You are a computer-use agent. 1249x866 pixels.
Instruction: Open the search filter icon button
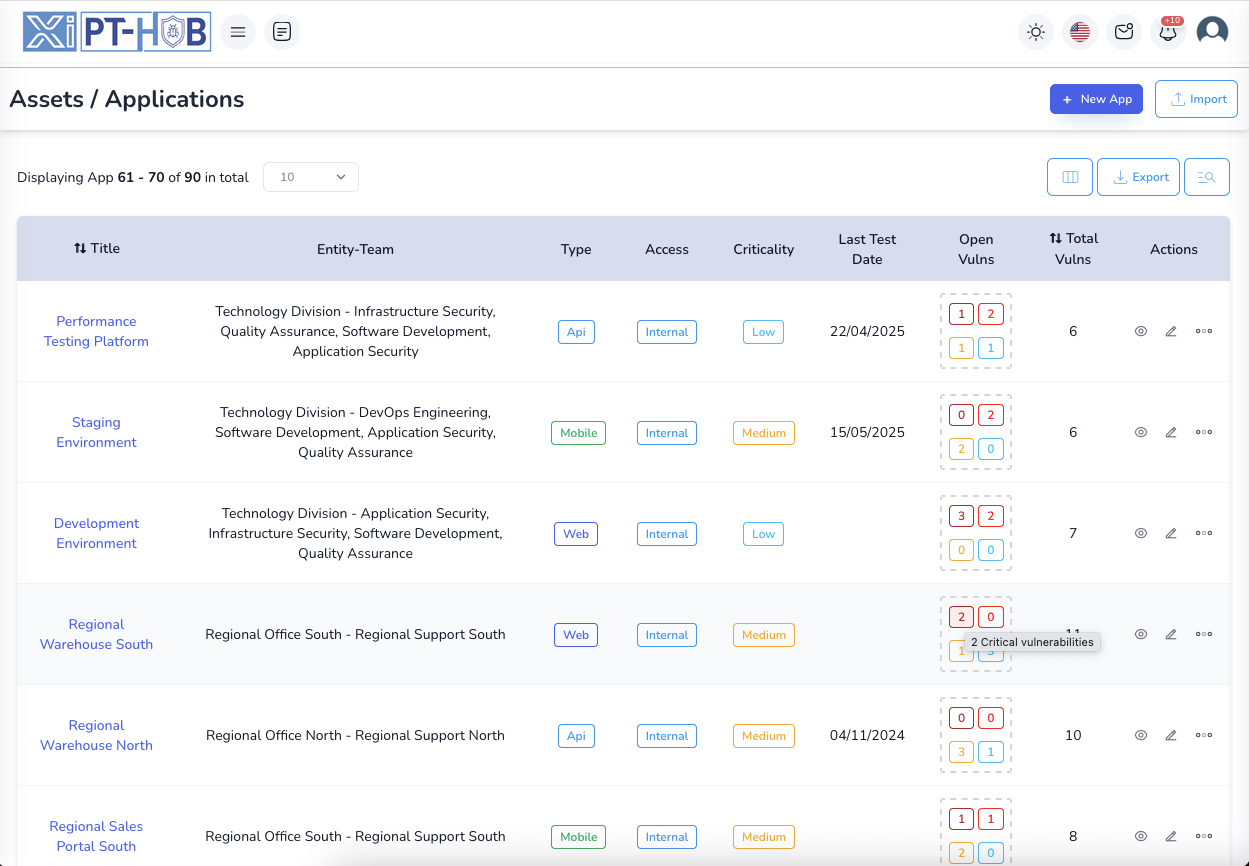pos(1206,177)
